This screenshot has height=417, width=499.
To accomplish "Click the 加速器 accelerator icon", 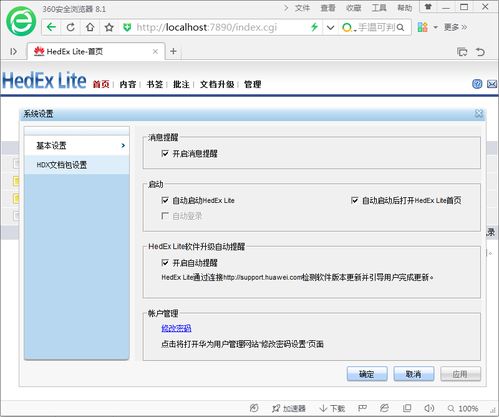I will (289, 408).
